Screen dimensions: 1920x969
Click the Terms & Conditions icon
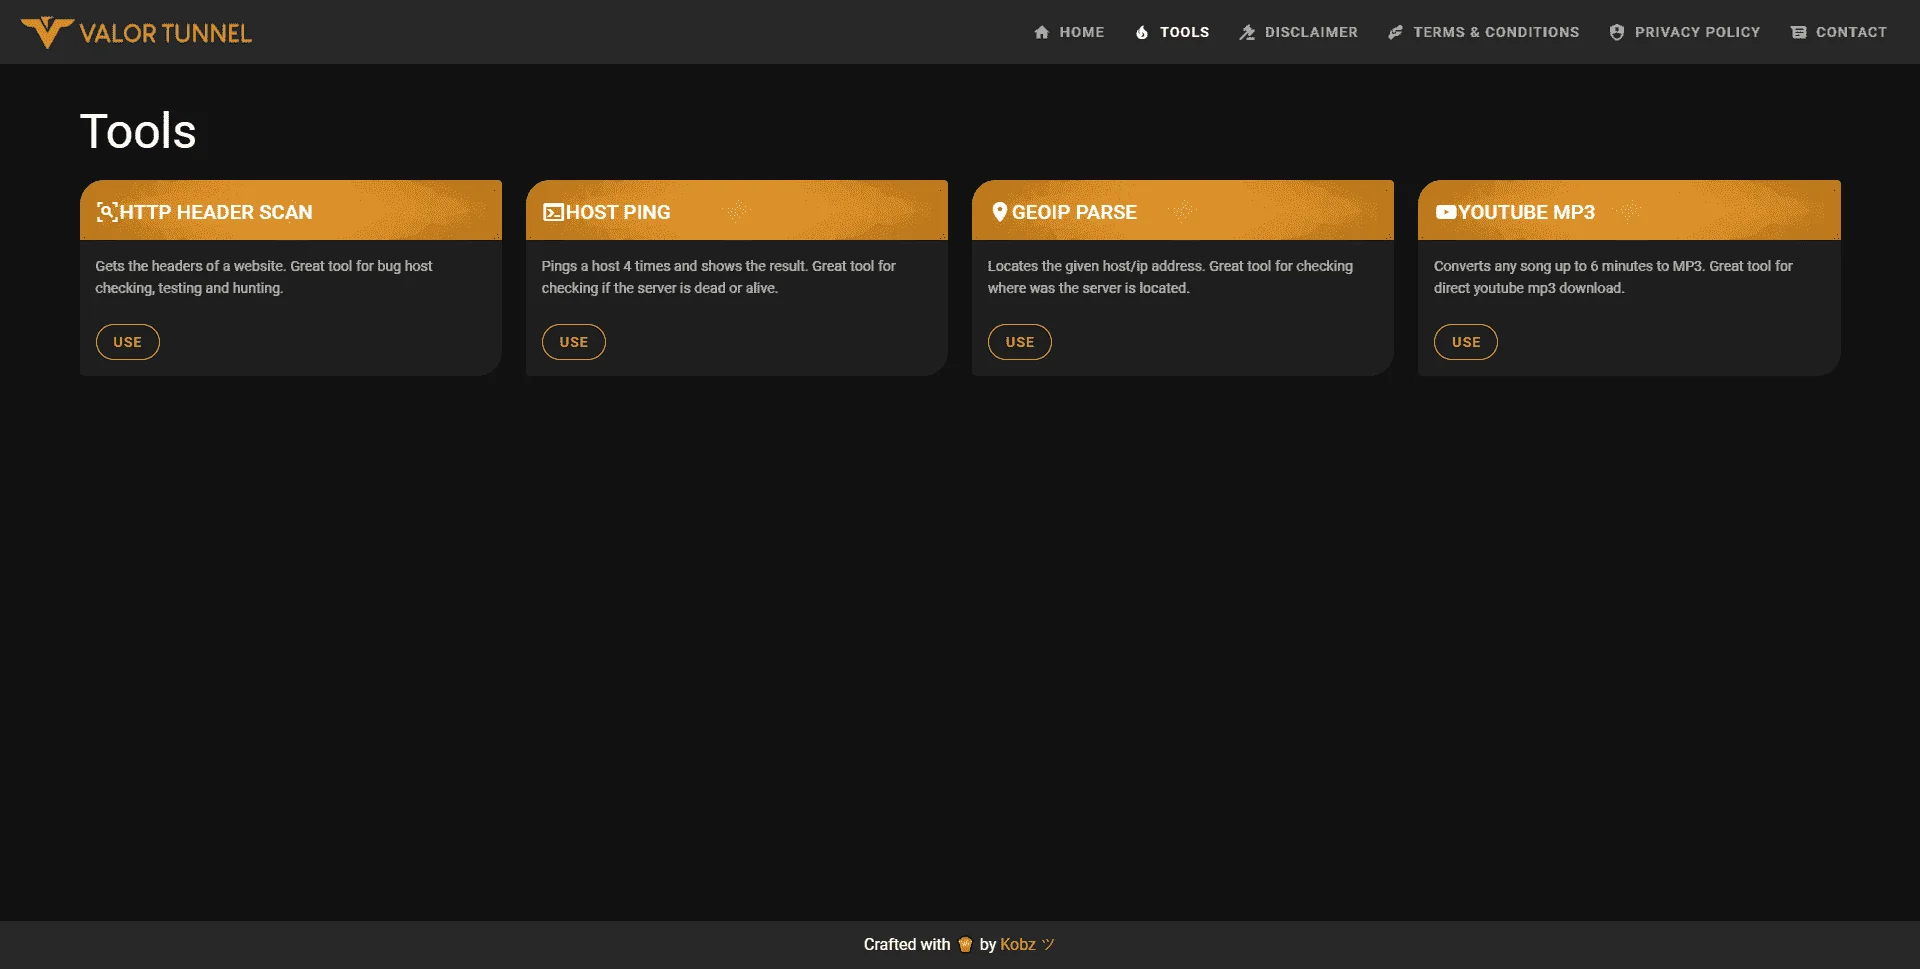point(1395,32)
